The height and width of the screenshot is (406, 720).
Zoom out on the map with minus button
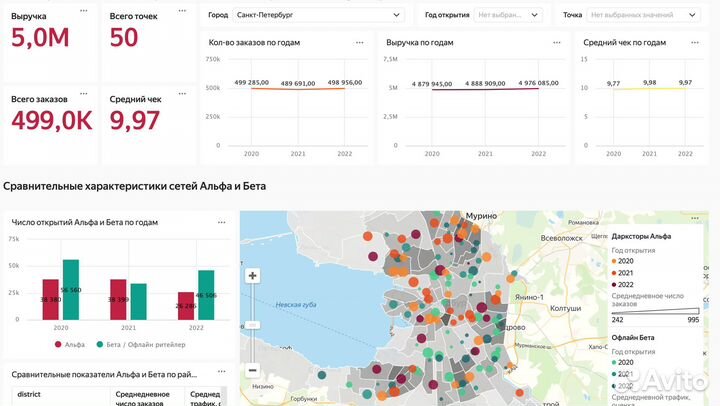(x=253, y=370)
